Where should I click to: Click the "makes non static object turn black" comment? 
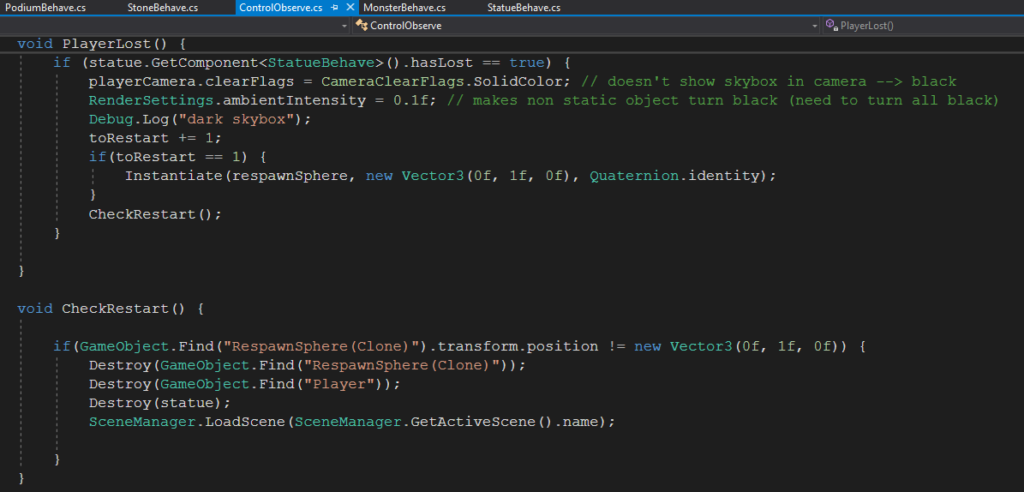(x=723, y=101)
